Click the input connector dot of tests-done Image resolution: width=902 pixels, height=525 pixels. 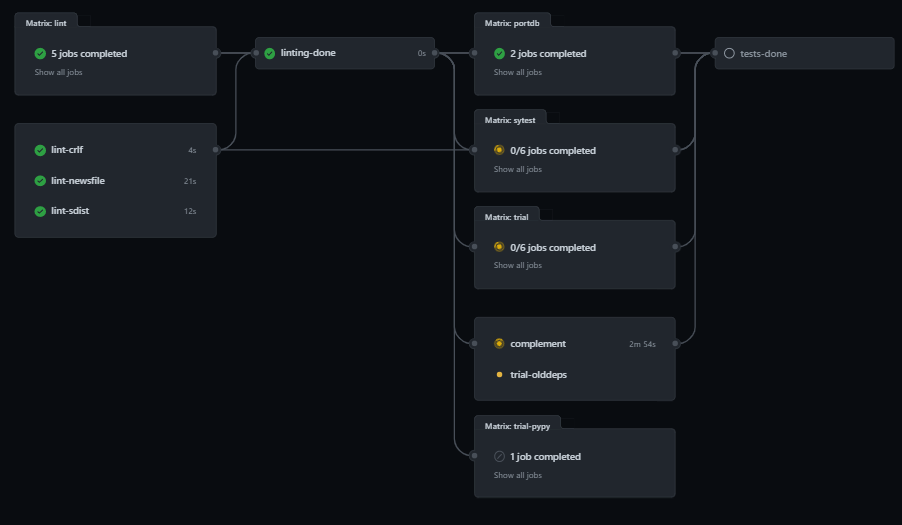click(714, 53)
